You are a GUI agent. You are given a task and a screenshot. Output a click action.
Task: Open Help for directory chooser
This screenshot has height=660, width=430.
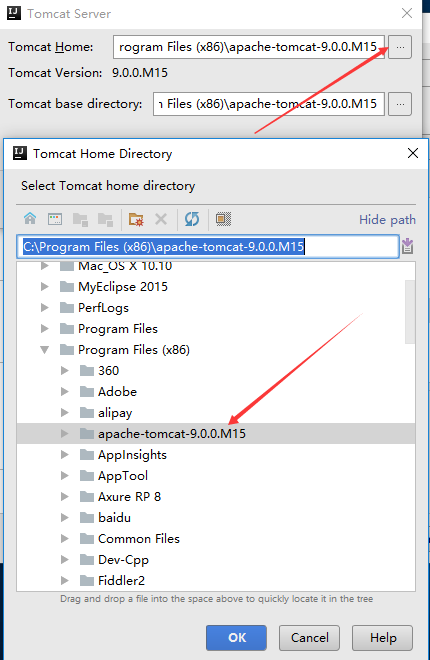[382, 638]
